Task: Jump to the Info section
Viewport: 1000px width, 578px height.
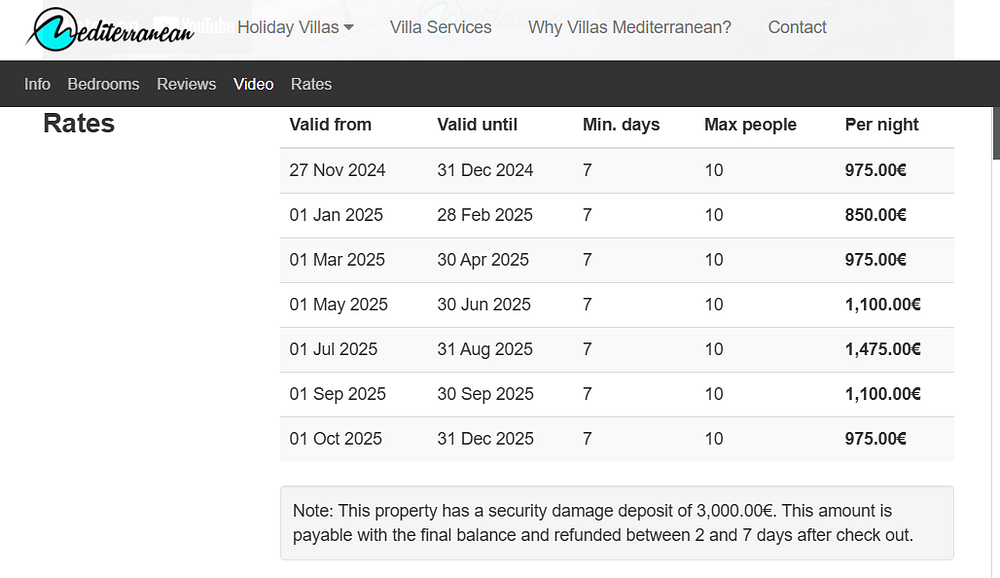Action: (x=37, y=84)
